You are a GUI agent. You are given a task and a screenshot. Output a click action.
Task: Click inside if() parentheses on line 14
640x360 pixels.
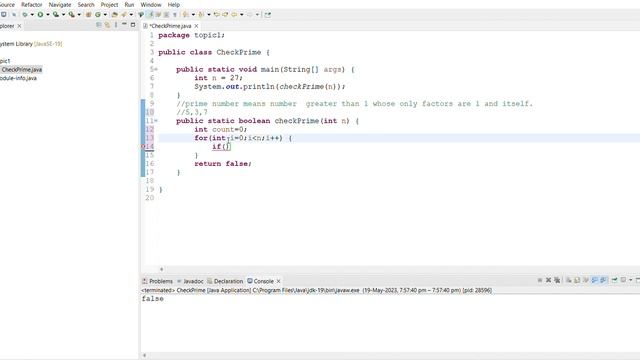pyautogui.click(x=227, y=147)
